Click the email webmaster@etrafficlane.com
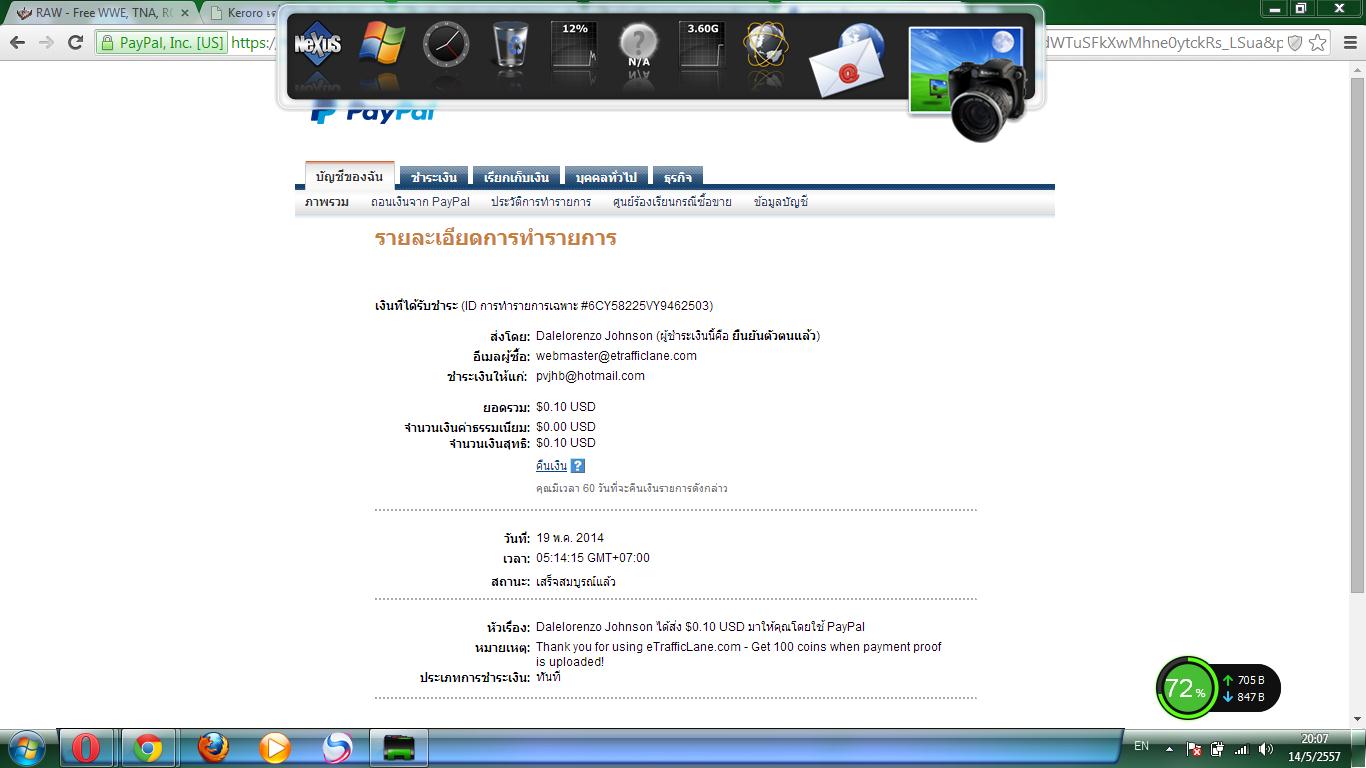The width and height of the screenshot is (1366, 768). tap(616, 356)
